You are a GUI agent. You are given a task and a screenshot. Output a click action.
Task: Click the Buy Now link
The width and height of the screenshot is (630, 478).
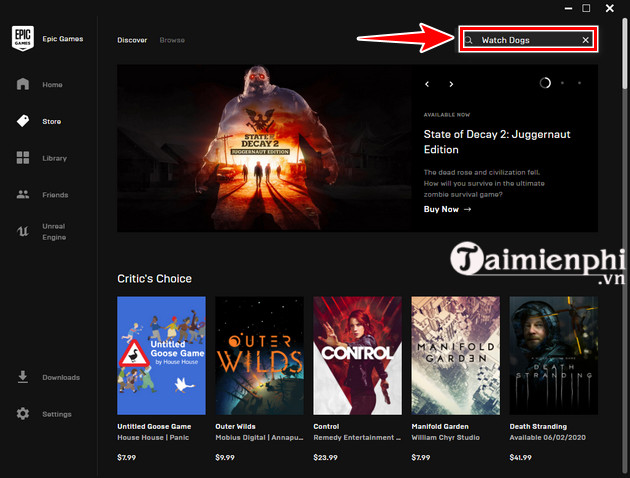click(x=447, y=209)
